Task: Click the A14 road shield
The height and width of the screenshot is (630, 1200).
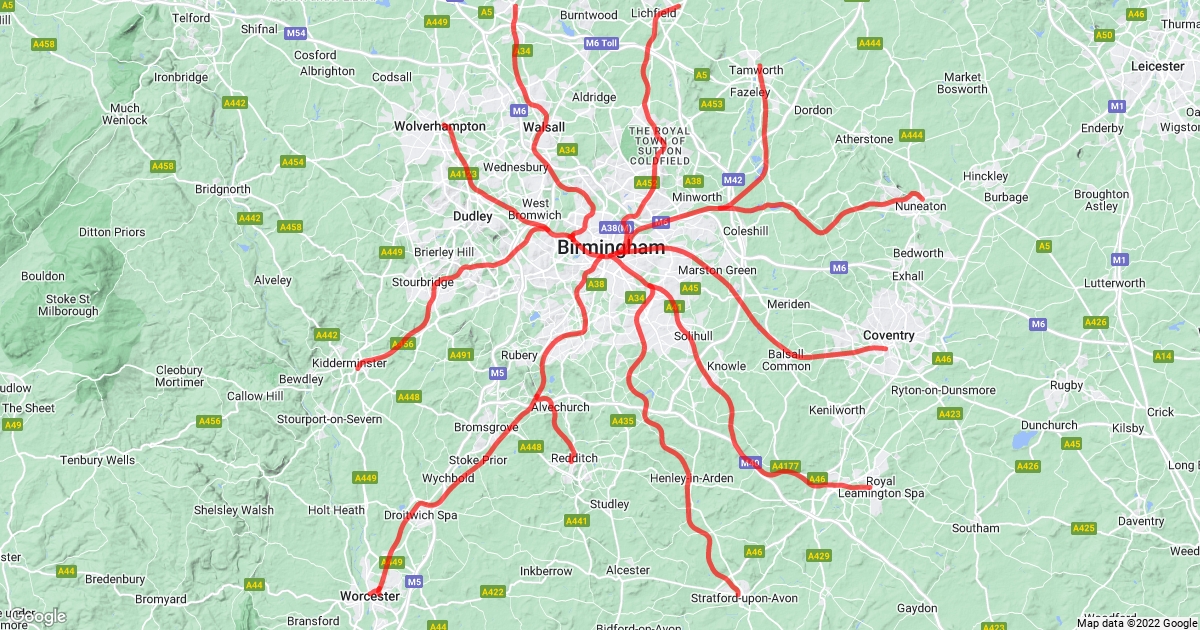Action: (x=1163, y=356)
